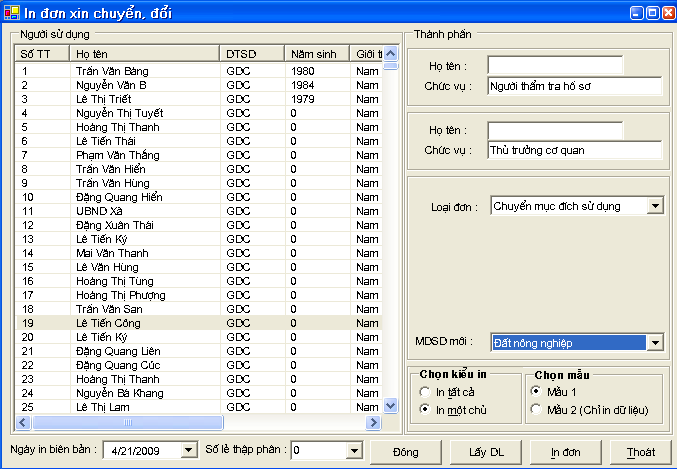Click the 'DTSD' column header

click(253, 53)
